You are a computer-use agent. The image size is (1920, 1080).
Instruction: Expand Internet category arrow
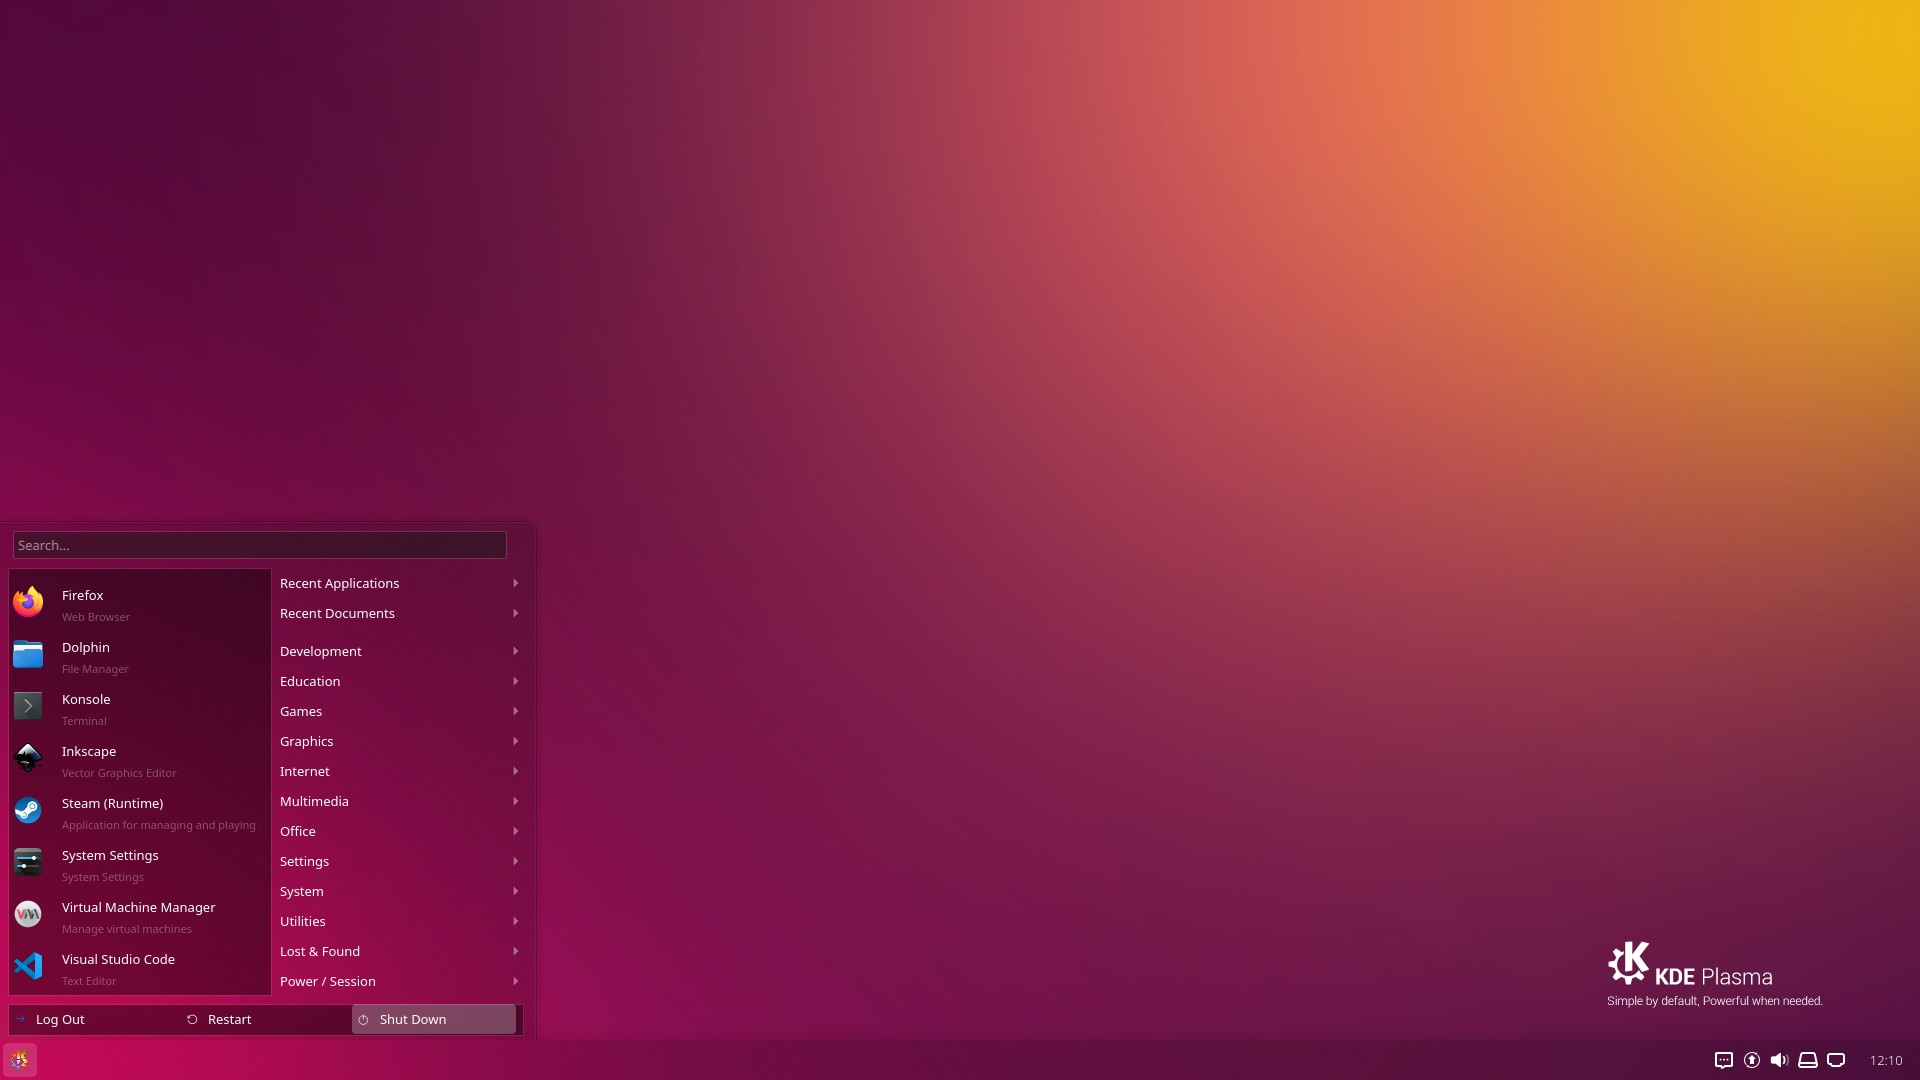coord(515,771)
